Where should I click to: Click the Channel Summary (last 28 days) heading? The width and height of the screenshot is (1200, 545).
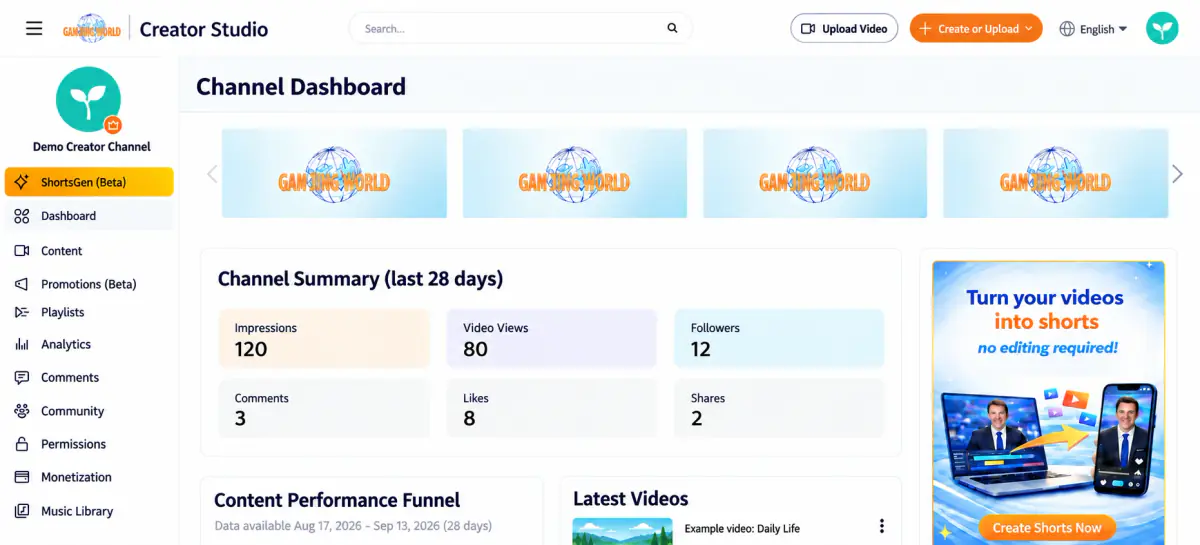[360, 279]
